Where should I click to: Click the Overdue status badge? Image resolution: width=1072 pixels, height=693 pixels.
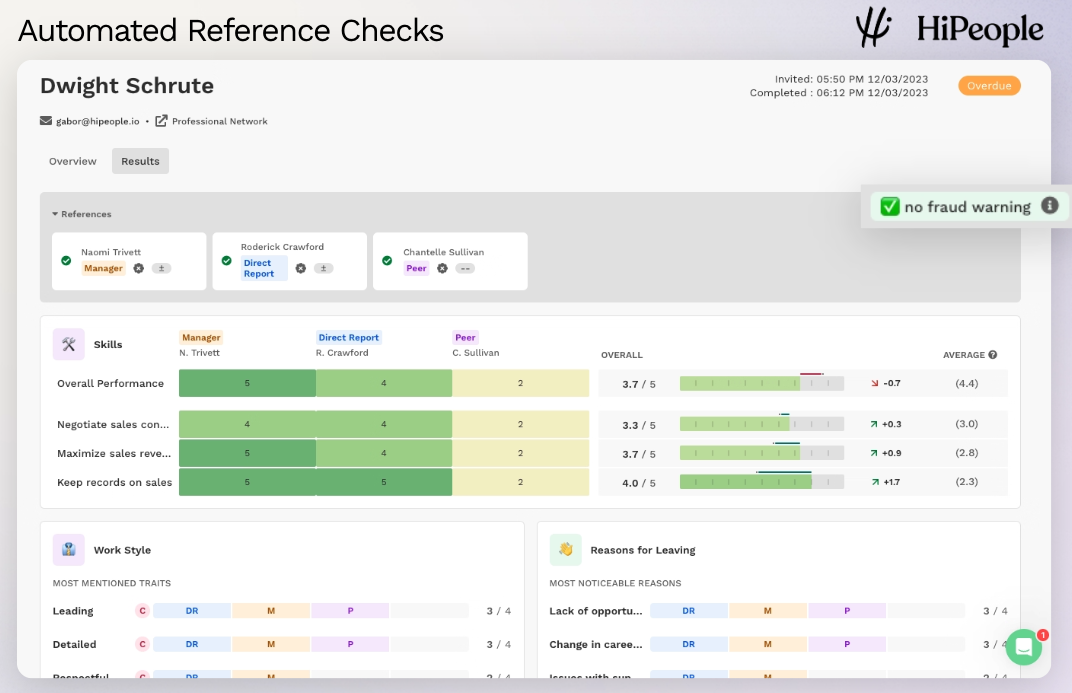(x=989, y=86)
